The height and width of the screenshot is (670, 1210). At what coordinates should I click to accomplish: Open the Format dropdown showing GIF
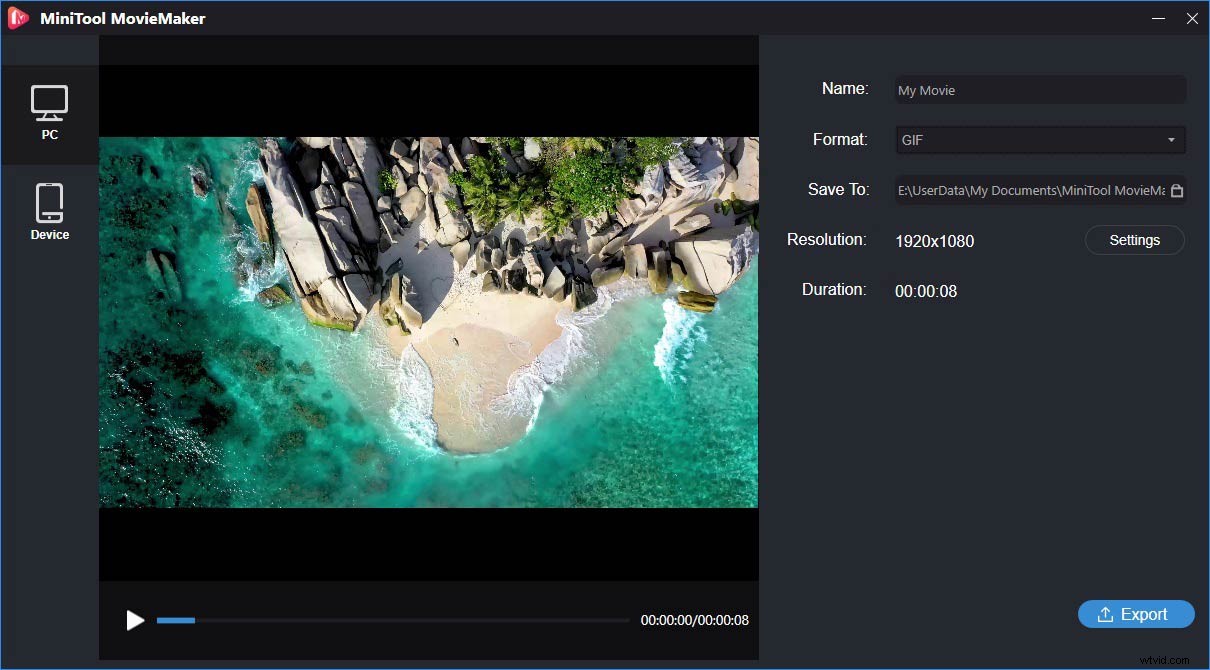click(1040, 140)
